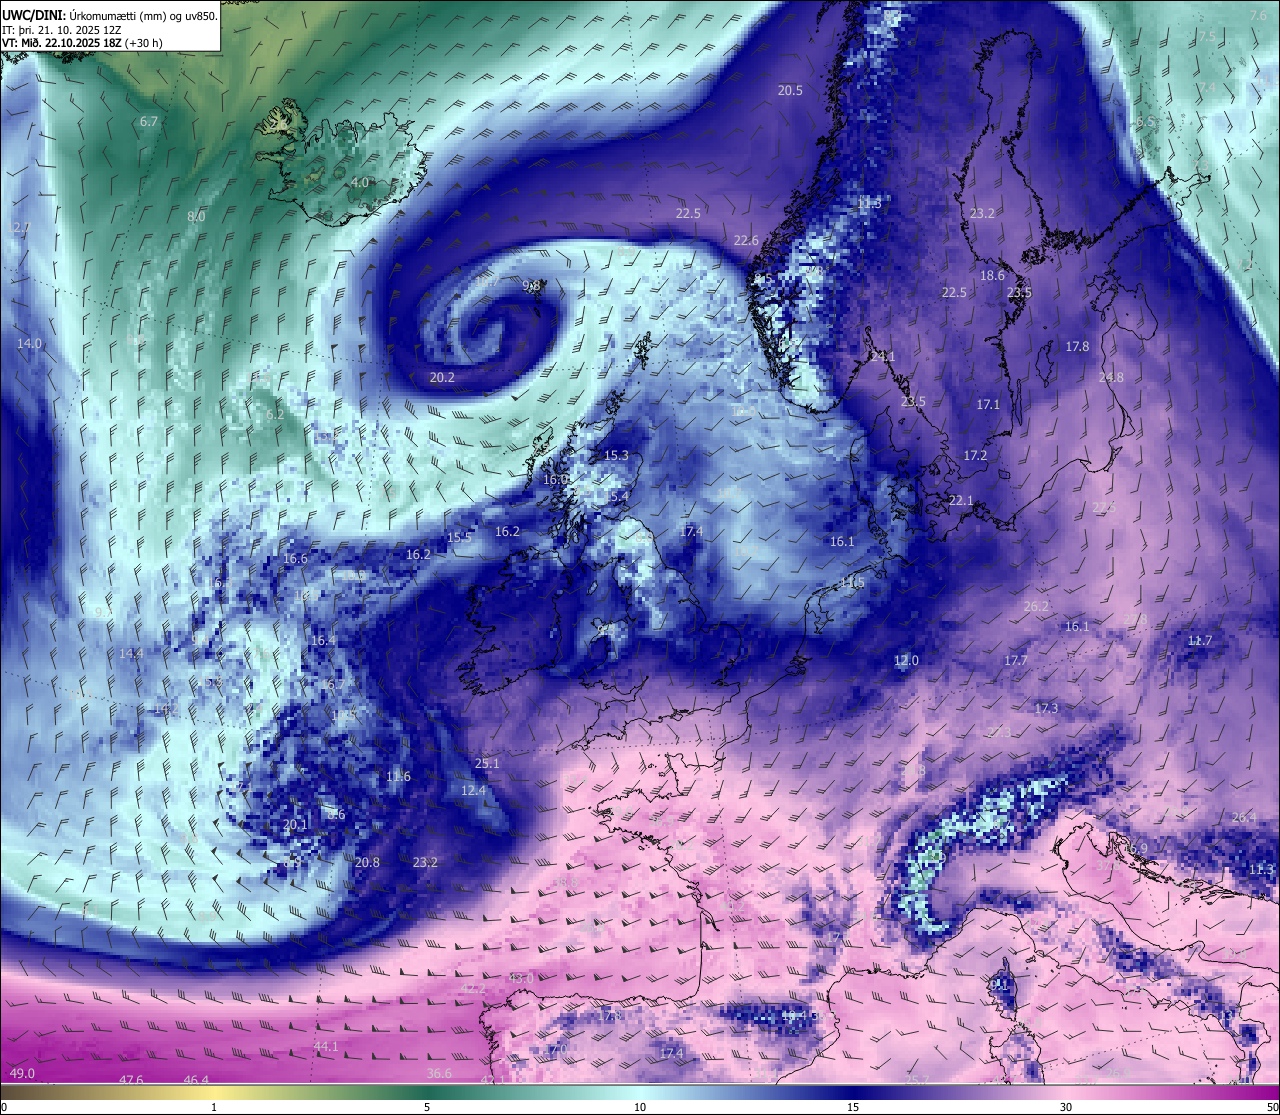Click the legend tick label 30
Viewport: 1280px width, 1115px height.
[x=1066, y=1107]
